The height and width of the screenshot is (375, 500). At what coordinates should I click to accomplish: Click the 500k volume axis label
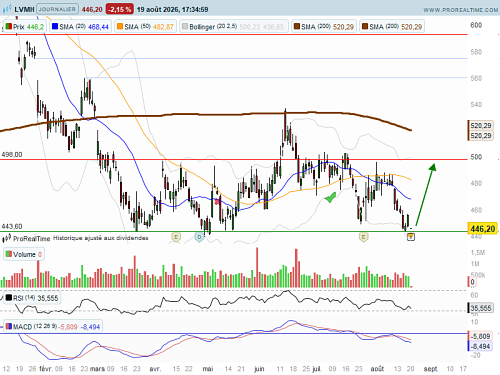478,275
